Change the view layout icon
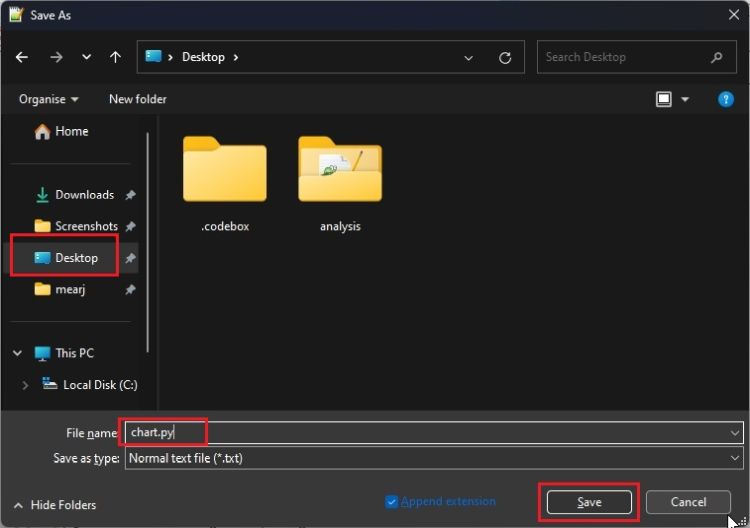The image size is (750, 528). 663,99
